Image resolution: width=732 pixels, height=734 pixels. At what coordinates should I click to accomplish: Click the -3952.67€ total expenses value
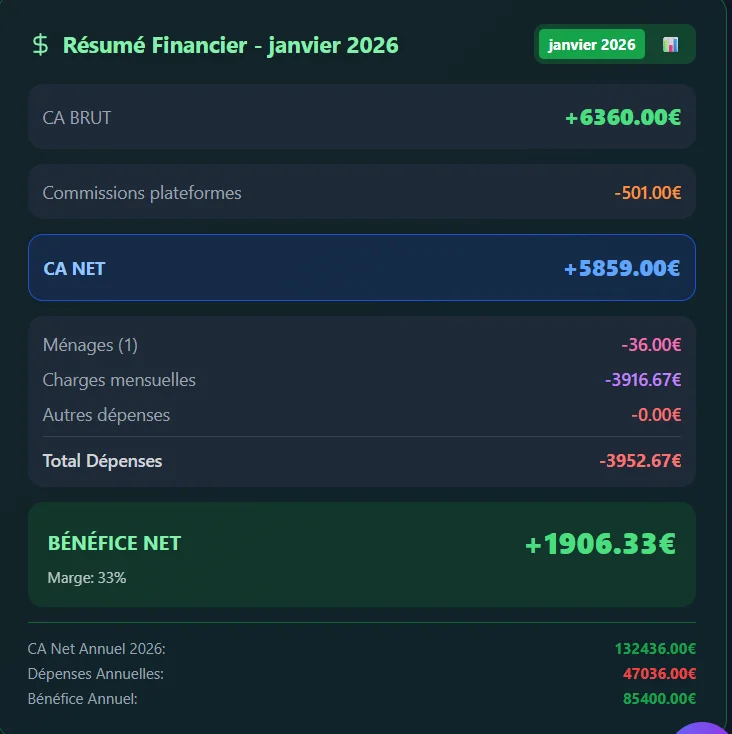pyautogui.click(x=640, y=461)
